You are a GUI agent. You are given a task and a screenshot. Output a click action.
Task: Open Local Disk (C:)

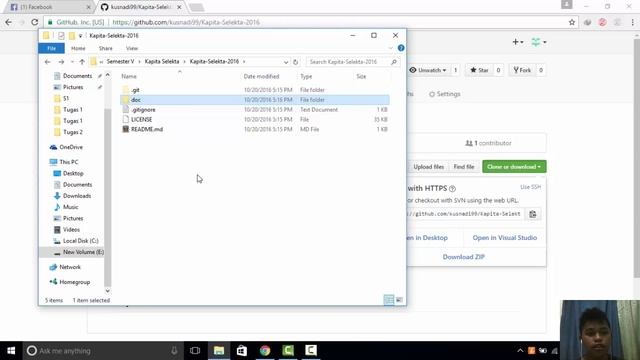pos(80,241)
